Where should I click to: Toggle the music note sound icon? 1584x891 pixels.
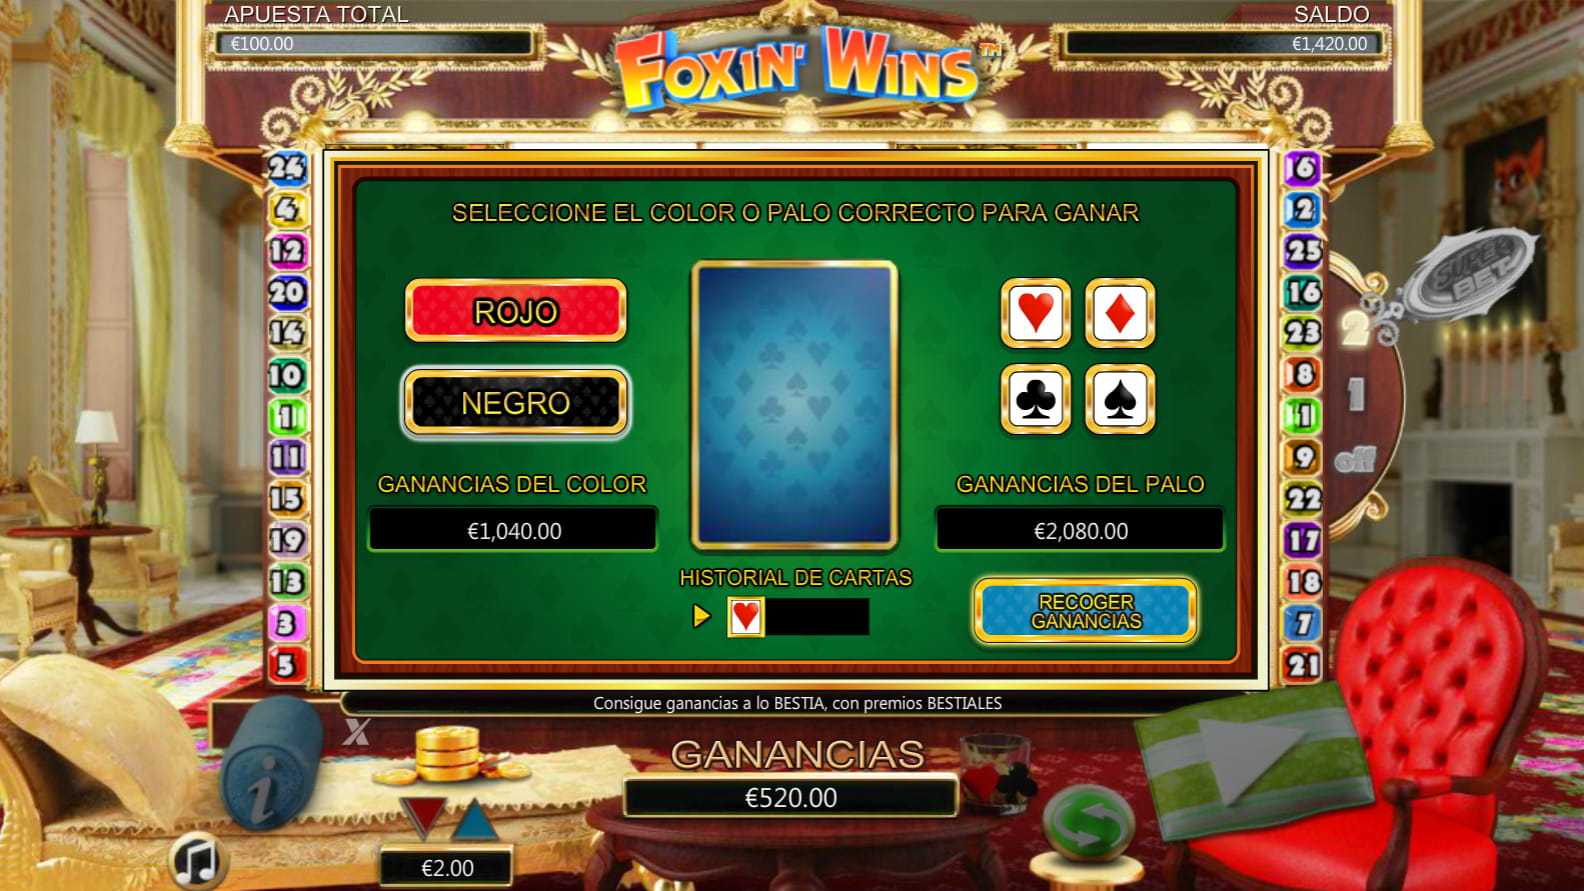click(x=197, y=859)
